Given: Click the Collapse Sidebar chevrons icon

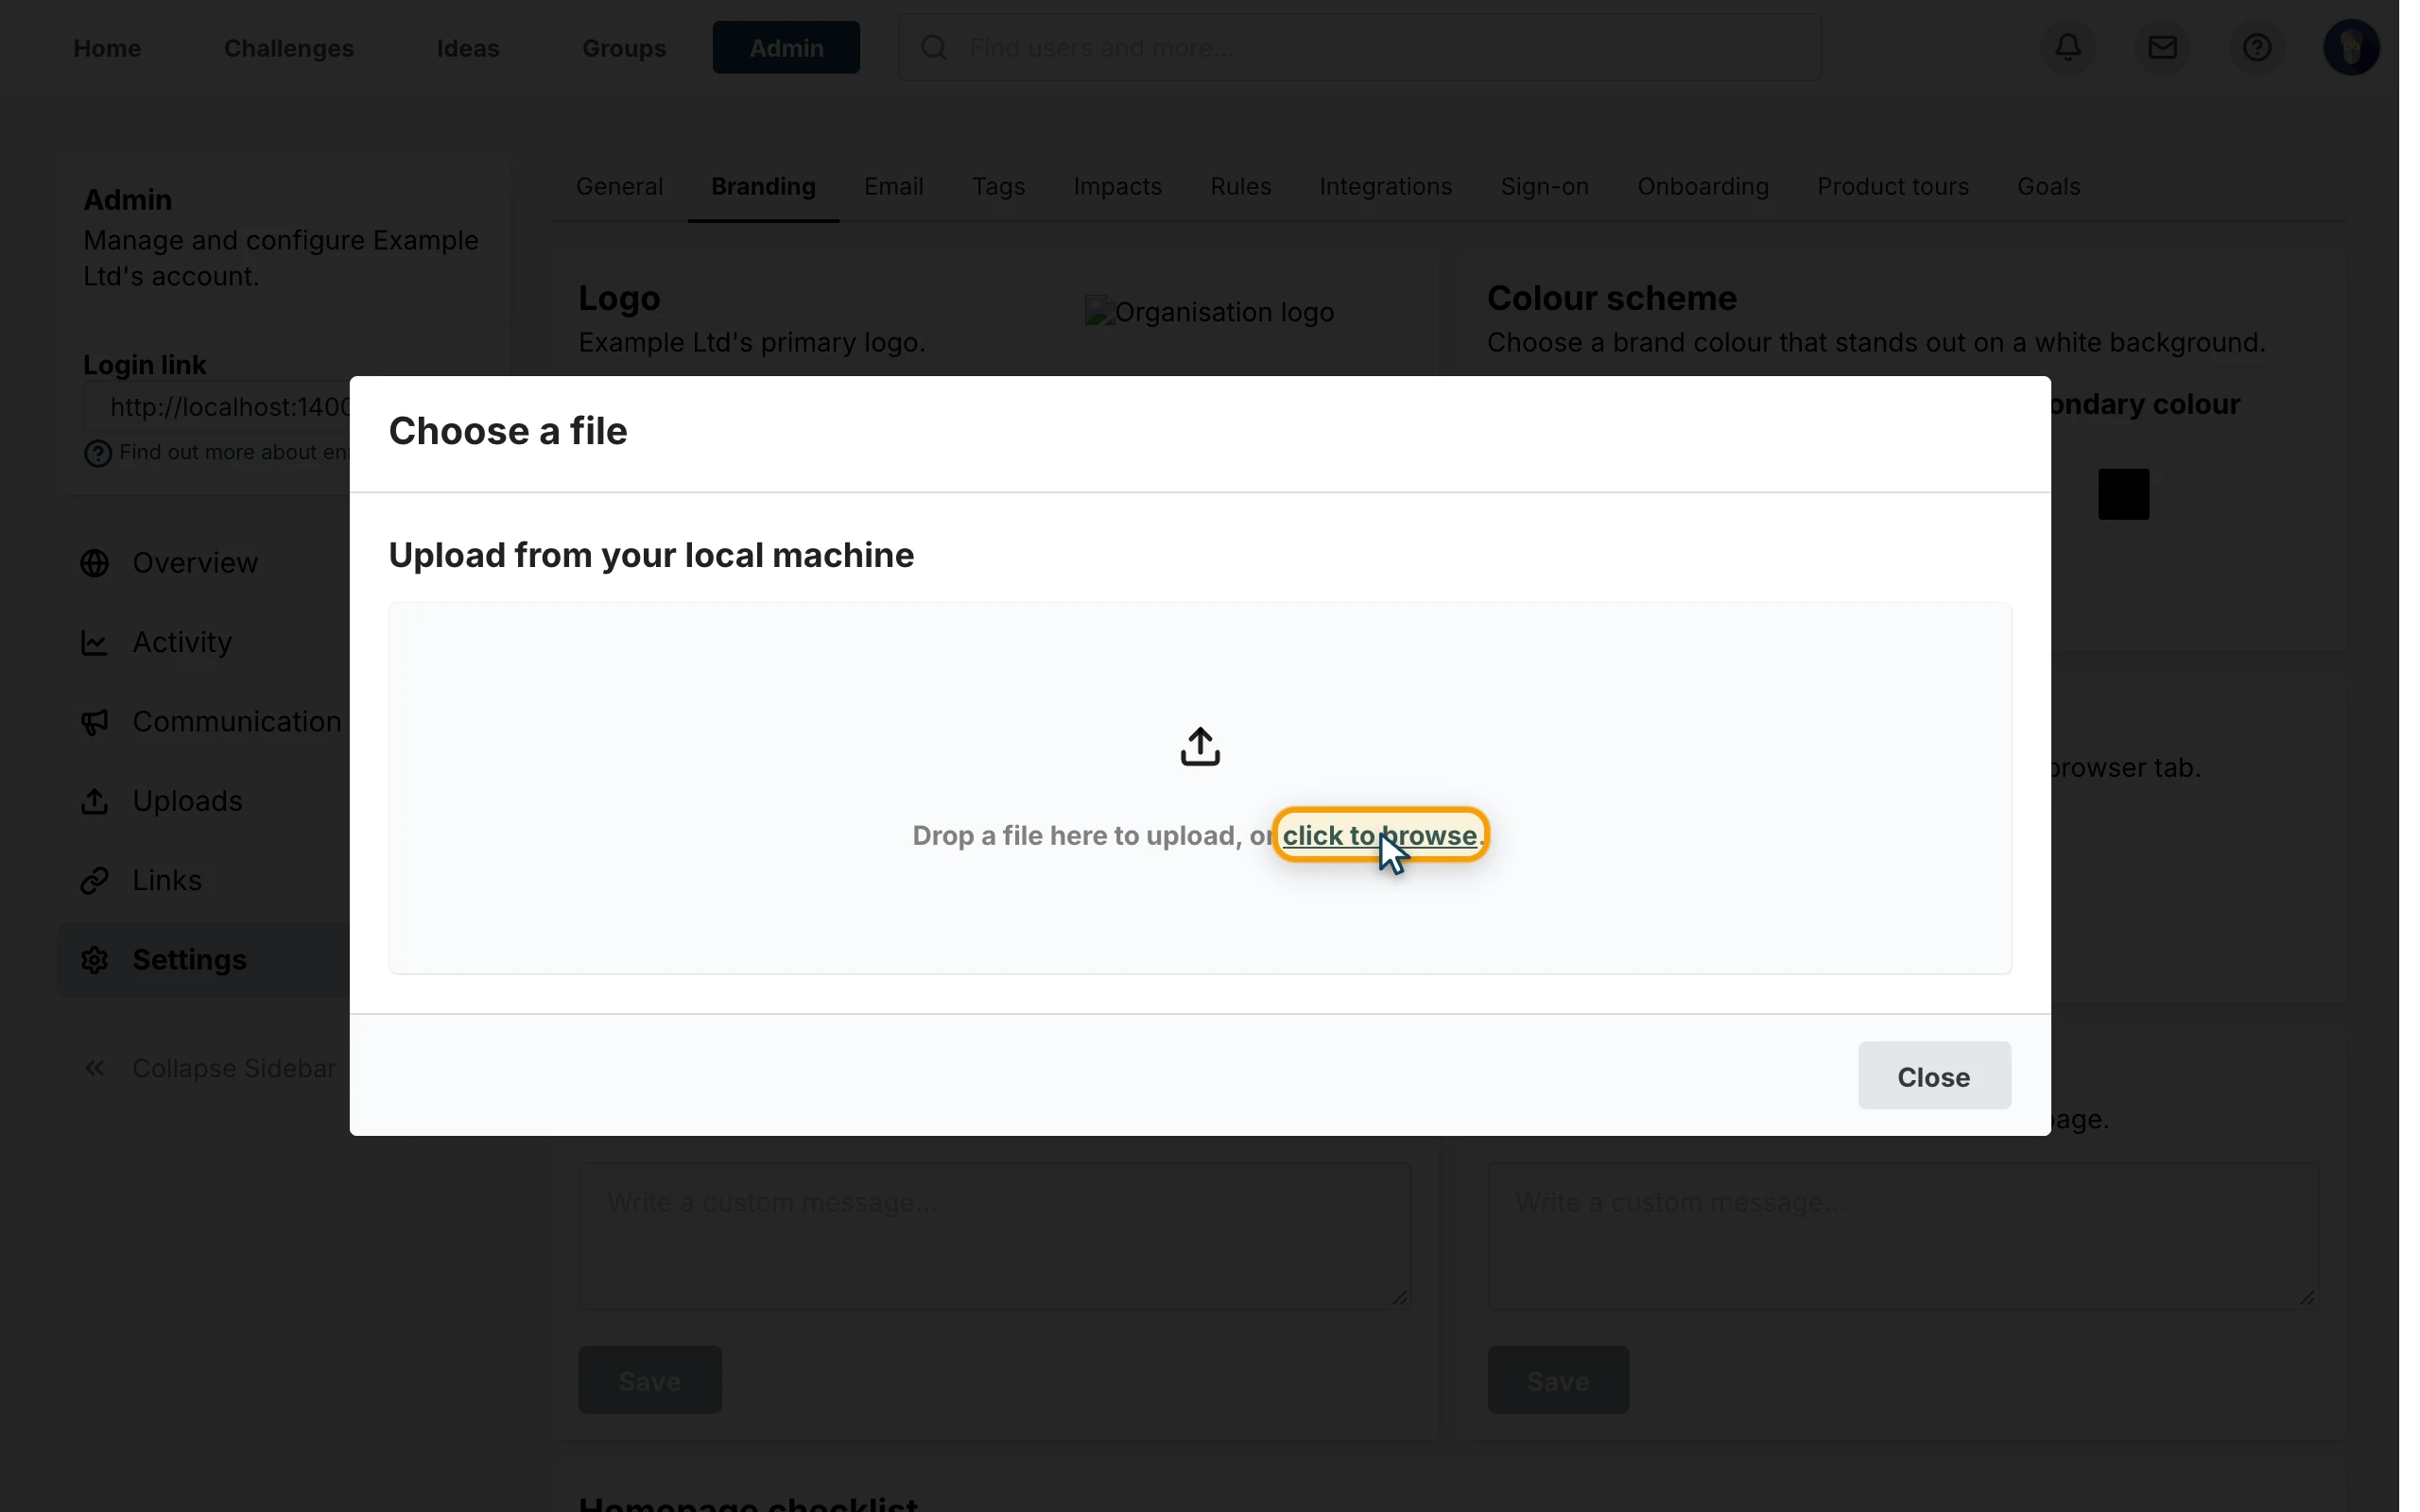Looking at the screenshot, I should 95,1068.
